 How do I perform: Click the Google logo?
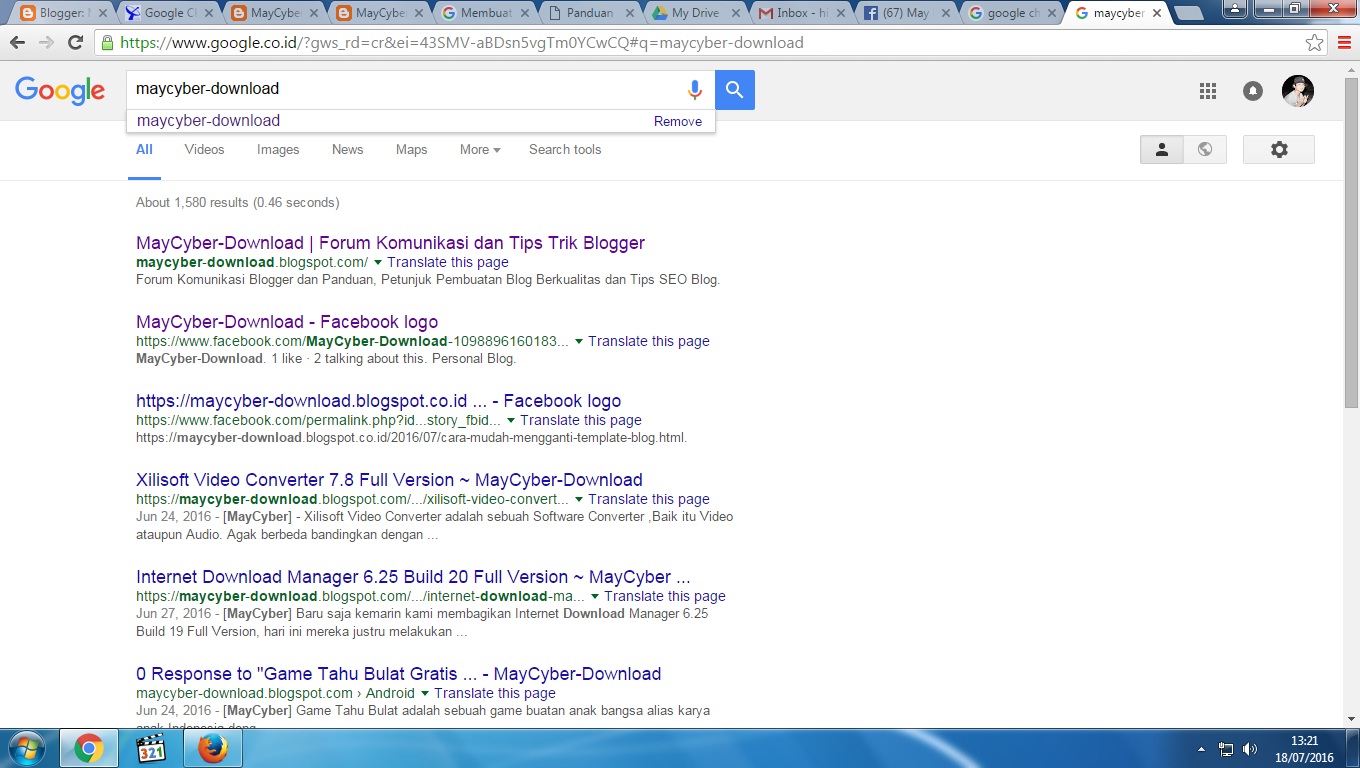[60, 90]
